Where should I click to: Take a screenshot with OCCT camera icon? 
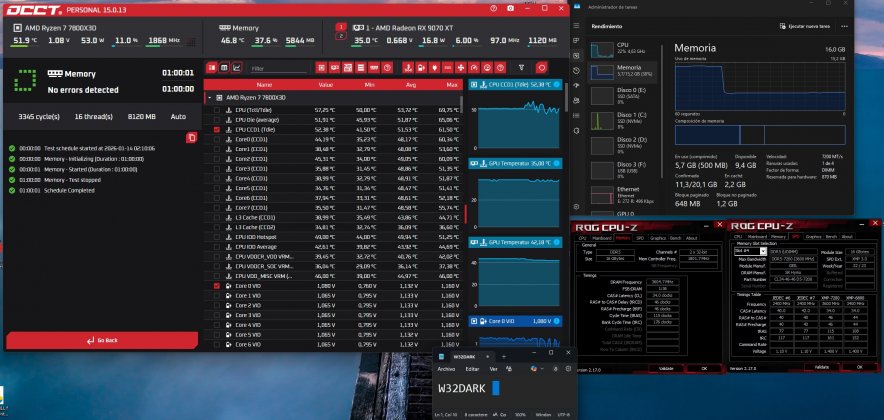[510, 8]
